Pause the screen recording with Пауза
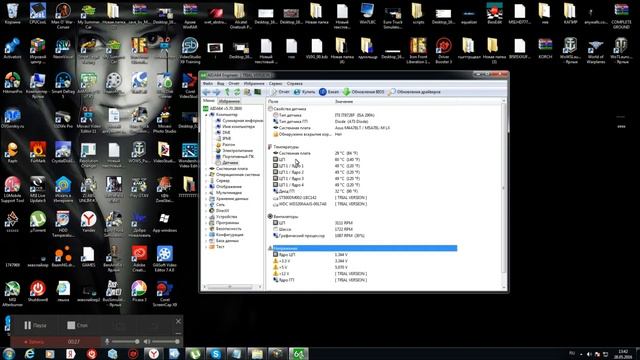Viewport: 640px width, 360px height. click(x=35, y=325)
